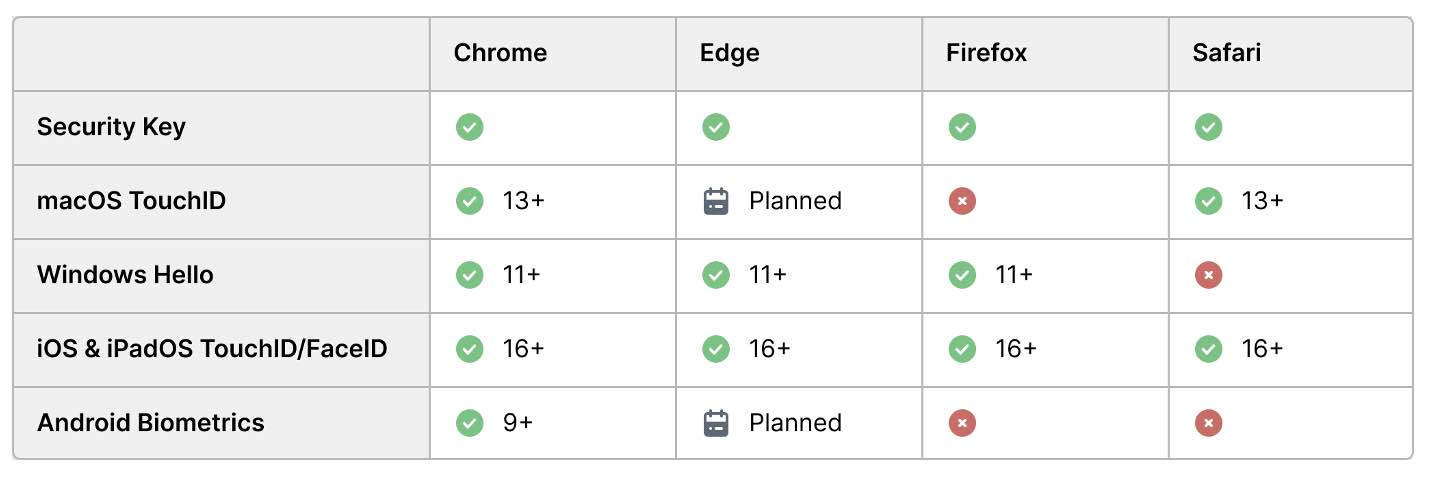Screen dimensions: 1432x478
Task: Click the Security Key row label
Action: pyautogui.click(x=111, y=127)
